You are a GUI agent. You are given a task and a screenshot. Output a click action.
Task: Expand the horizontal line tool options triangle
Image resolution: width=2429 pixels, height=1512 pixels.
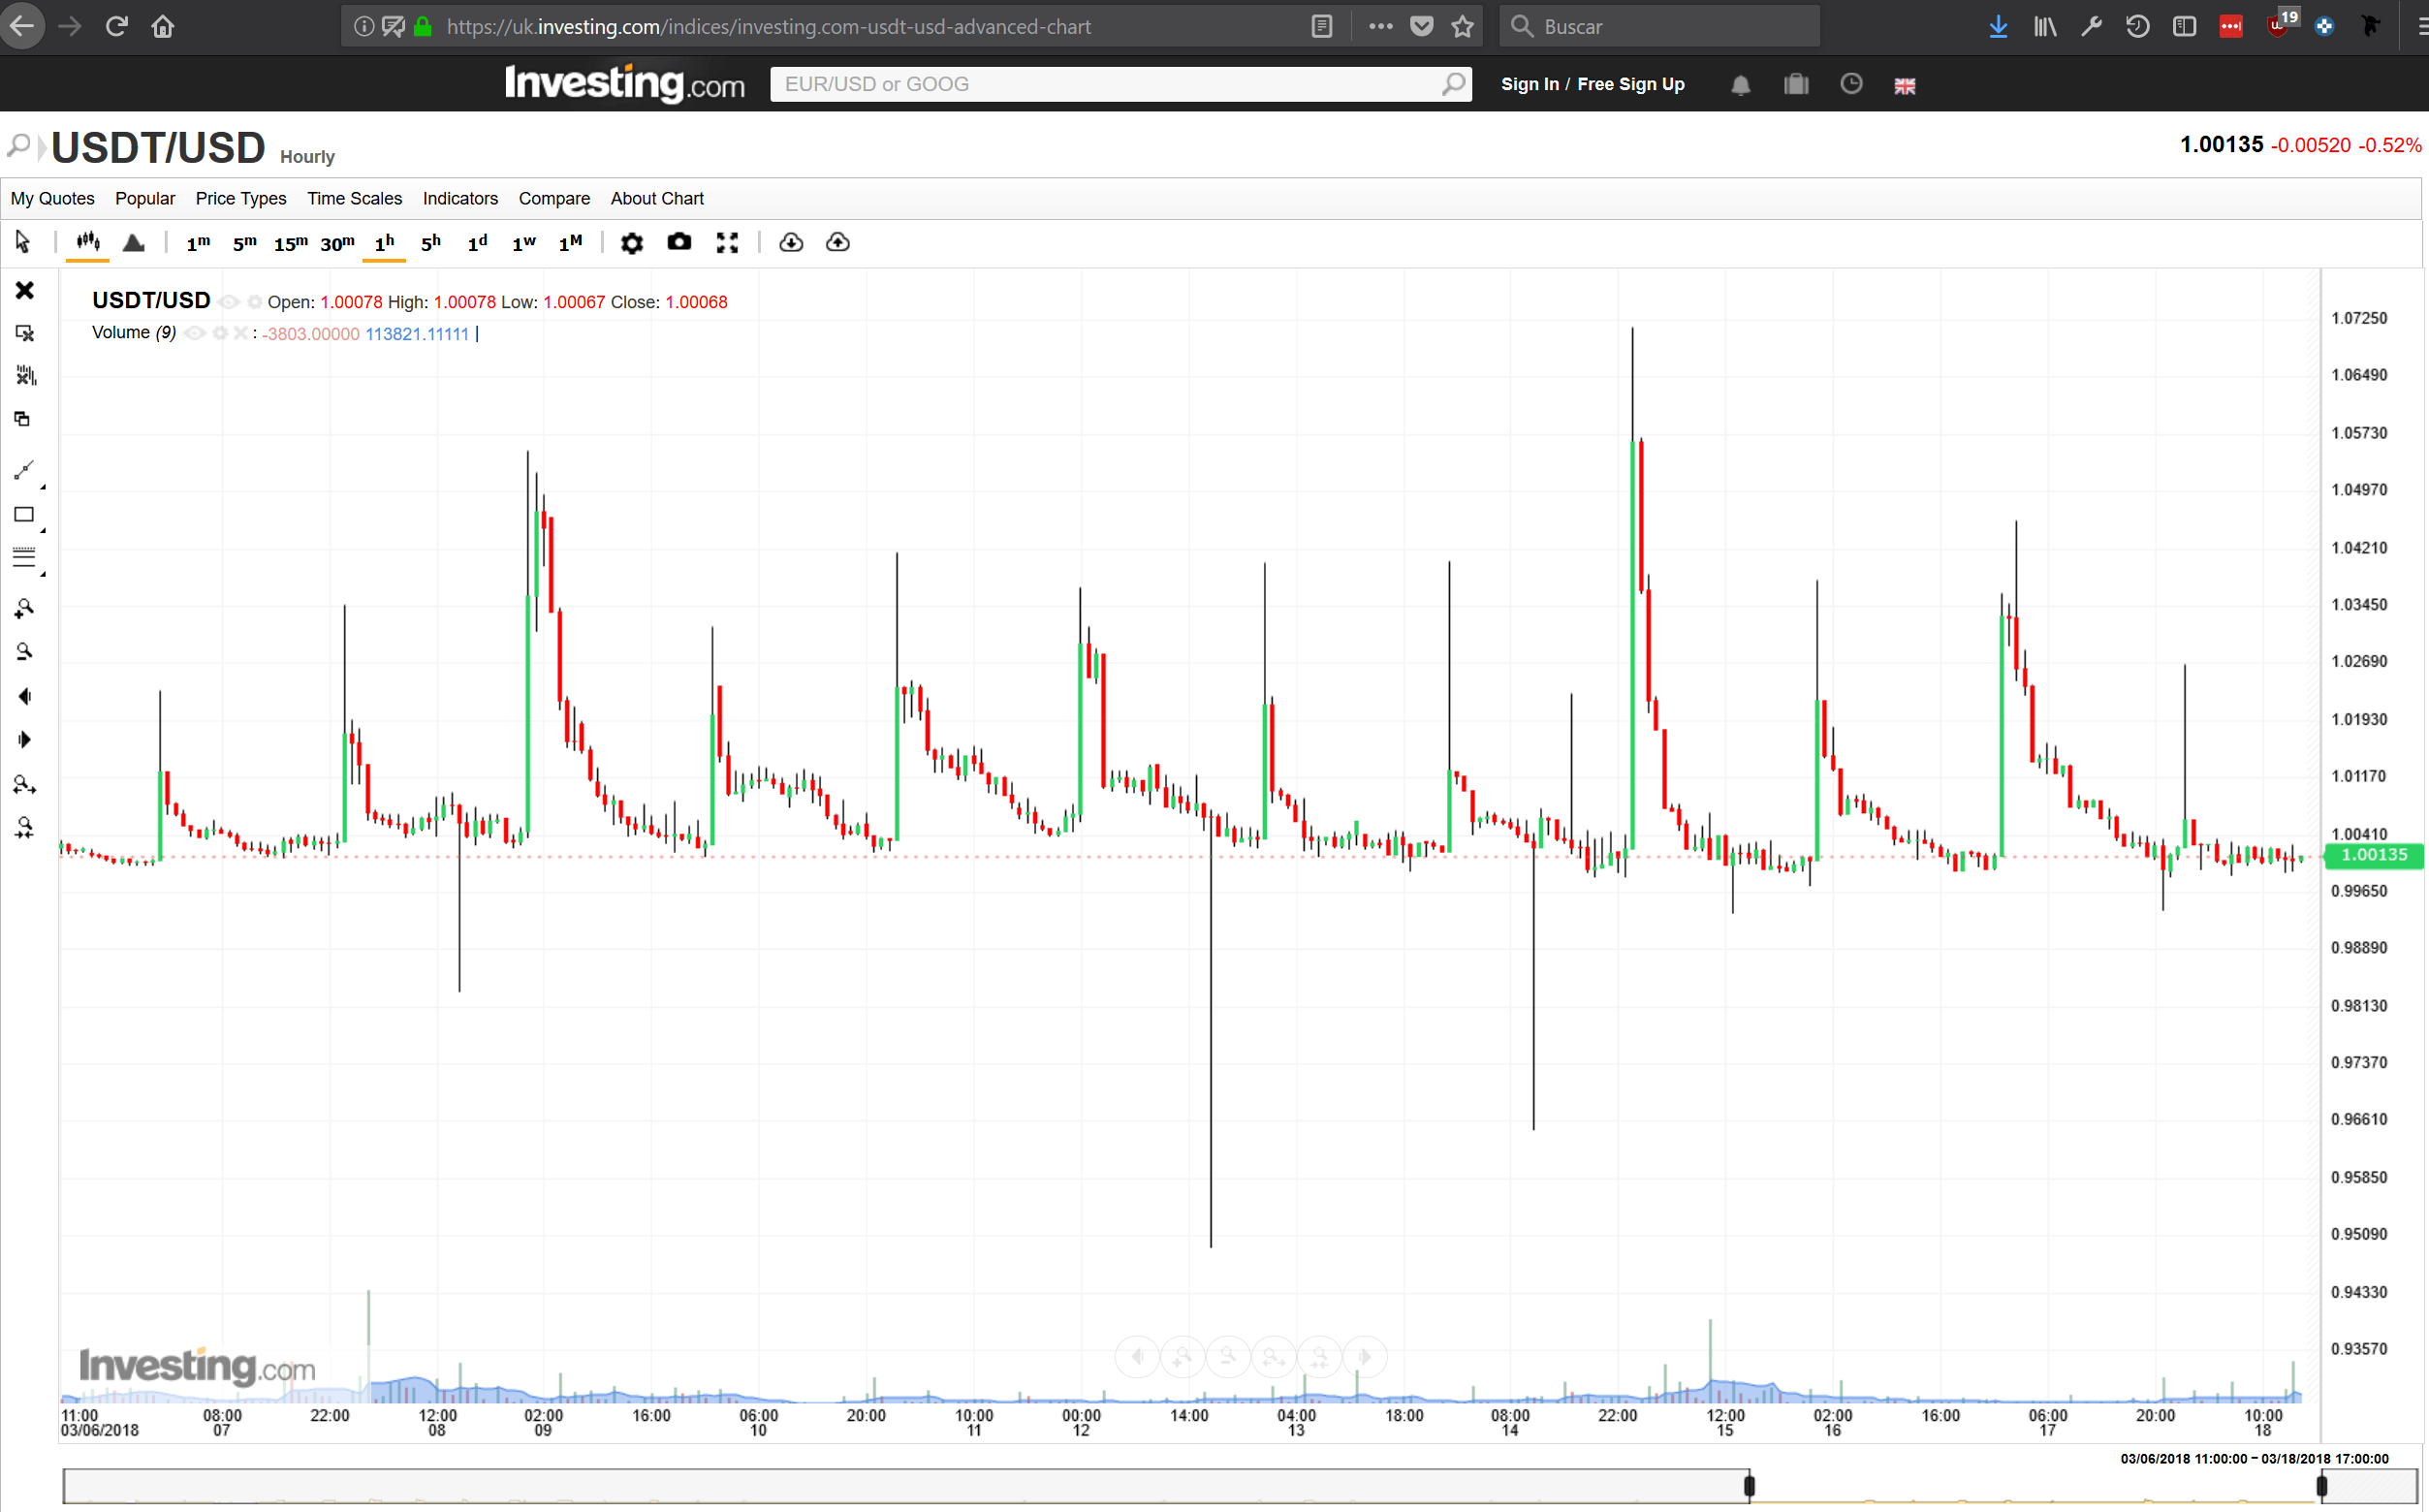coord(44,574)
